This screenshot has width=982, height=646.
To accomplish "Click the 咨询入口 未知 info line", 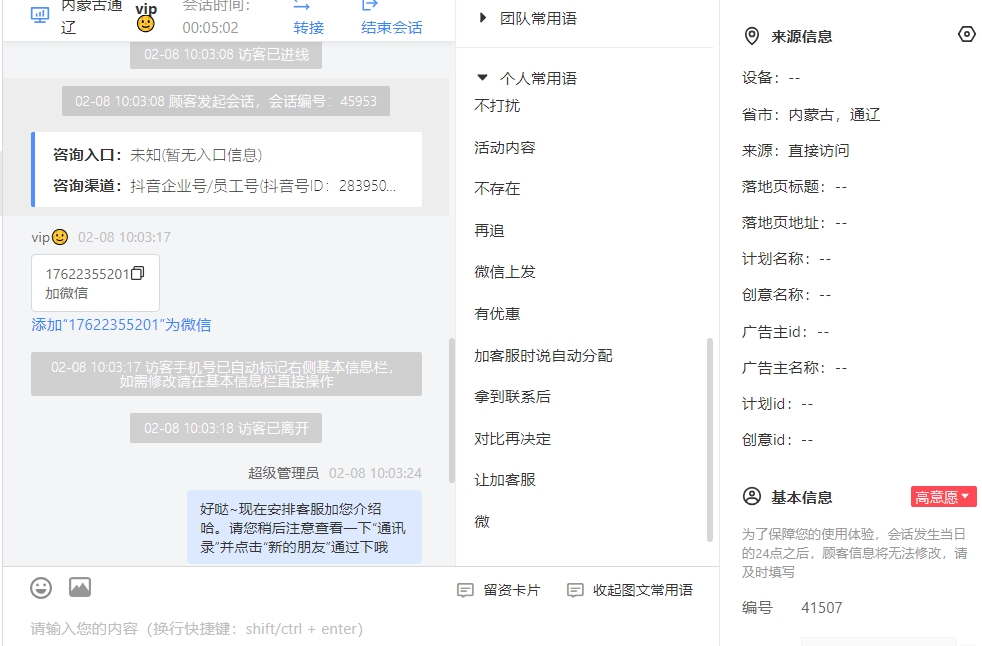I will point(157,155).
